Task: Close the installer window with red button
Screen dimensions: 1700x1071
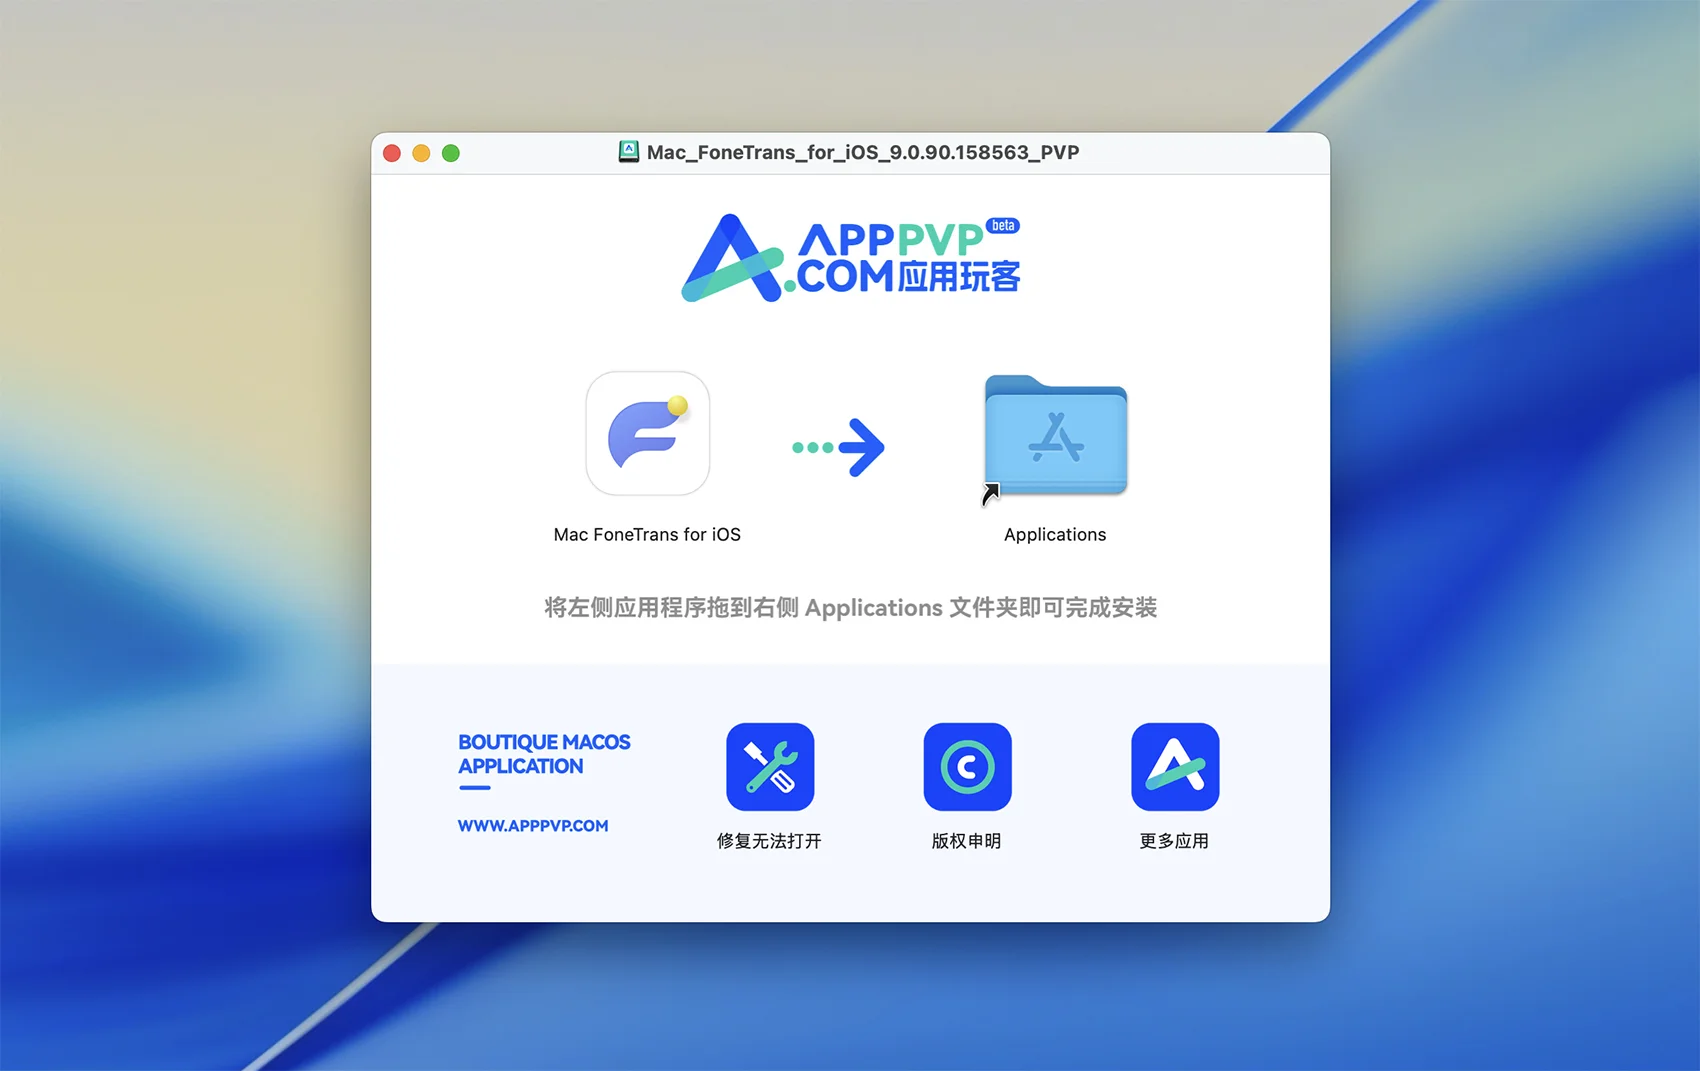Action: (x=392, y=153)
